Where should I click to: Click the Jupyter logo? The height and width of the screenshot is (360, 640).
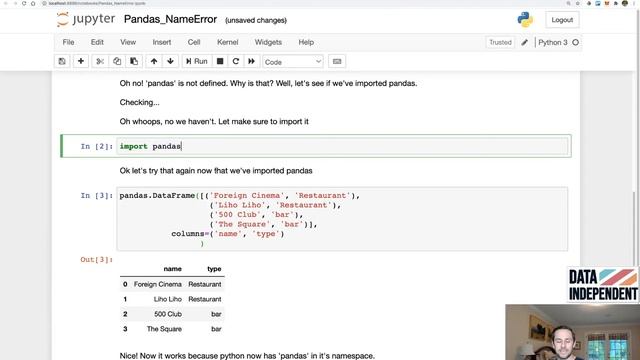click(86, 19)
